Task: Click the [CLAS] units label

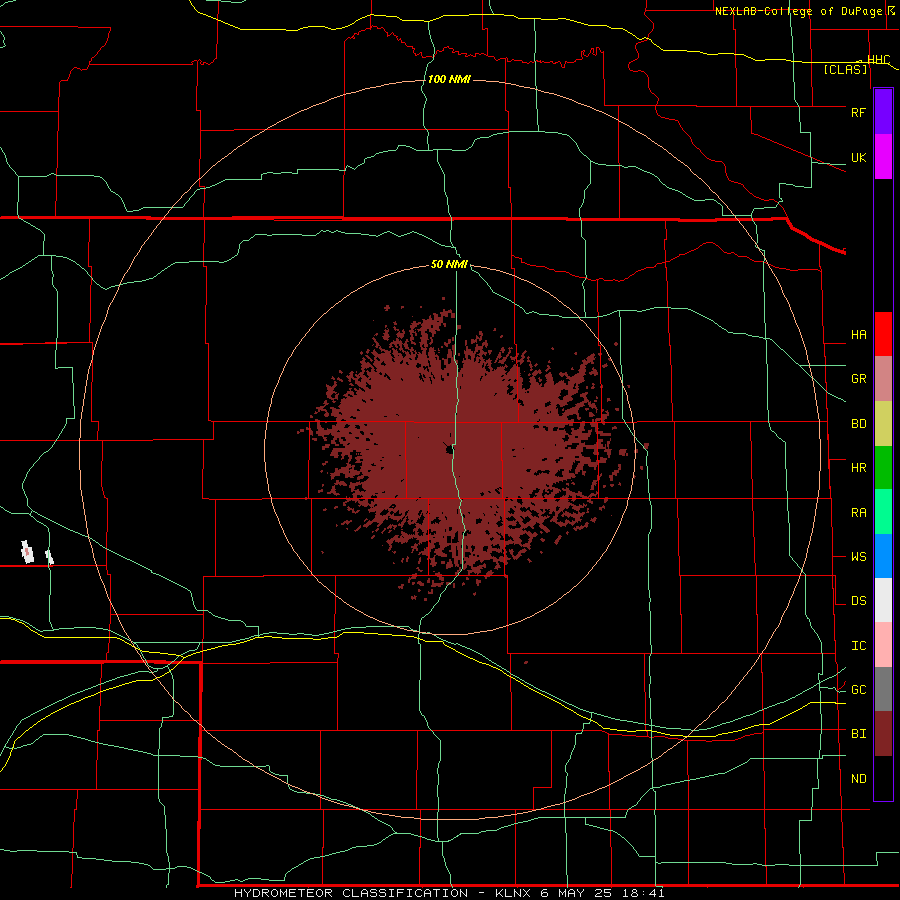Action: [x=845, y=70]
